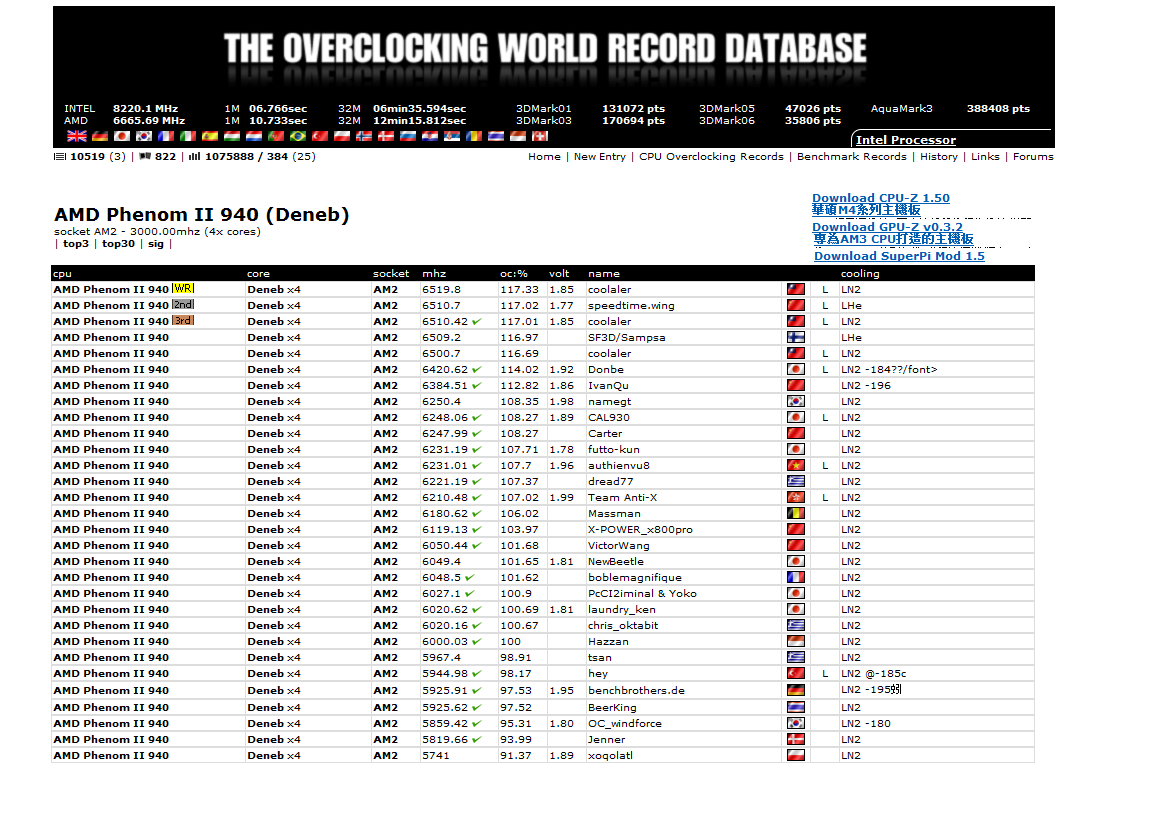
Task: Click the 2nd place badge
Action: point(183,305)
